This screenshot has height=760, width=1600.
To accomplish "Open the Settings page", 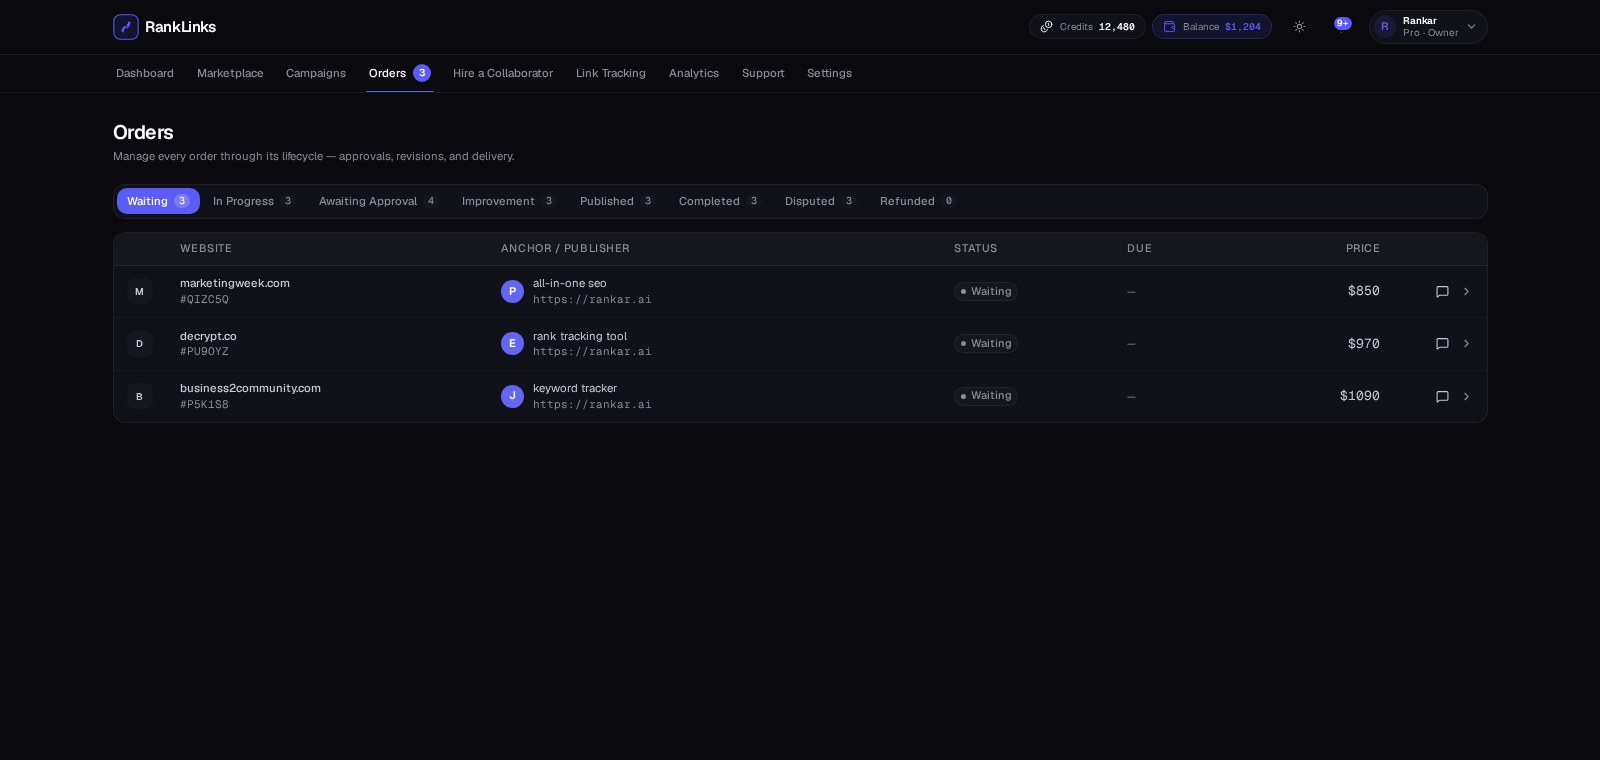I will pos(829,73).
